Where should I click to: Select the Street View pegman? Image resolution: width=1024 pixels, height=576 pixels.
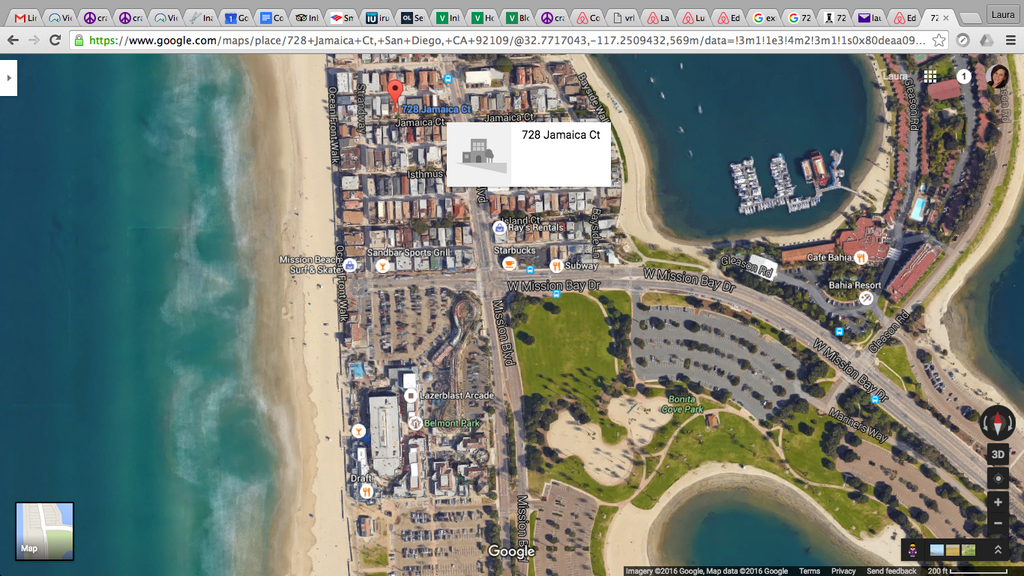pos(915,550)
